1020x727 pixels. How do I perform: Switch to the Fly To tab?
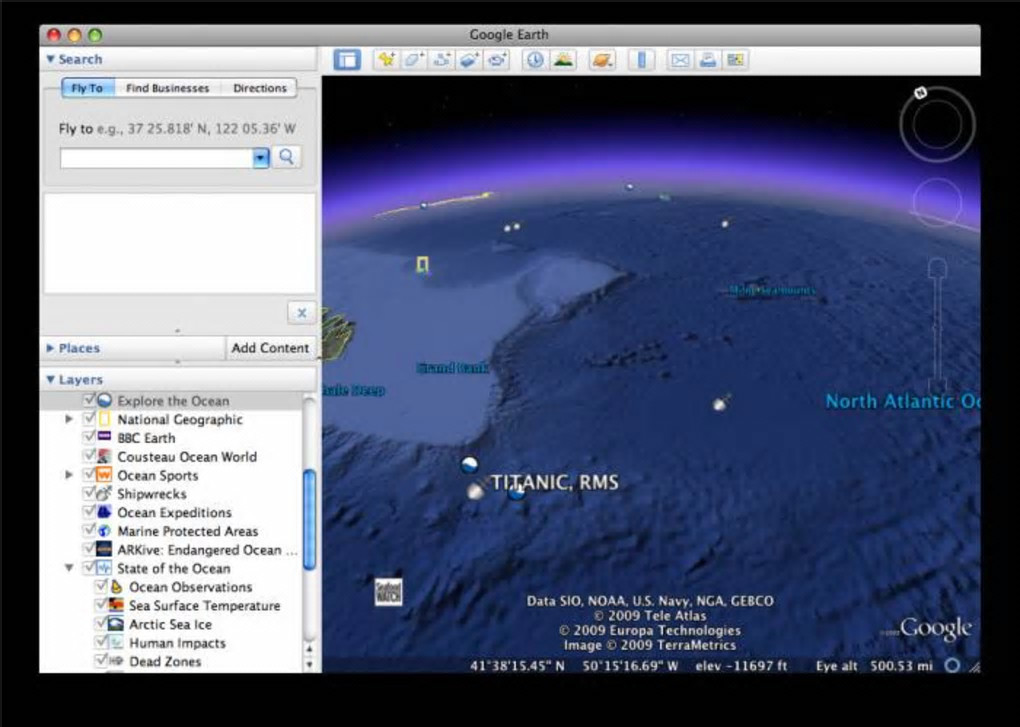[x=88, y=88]
